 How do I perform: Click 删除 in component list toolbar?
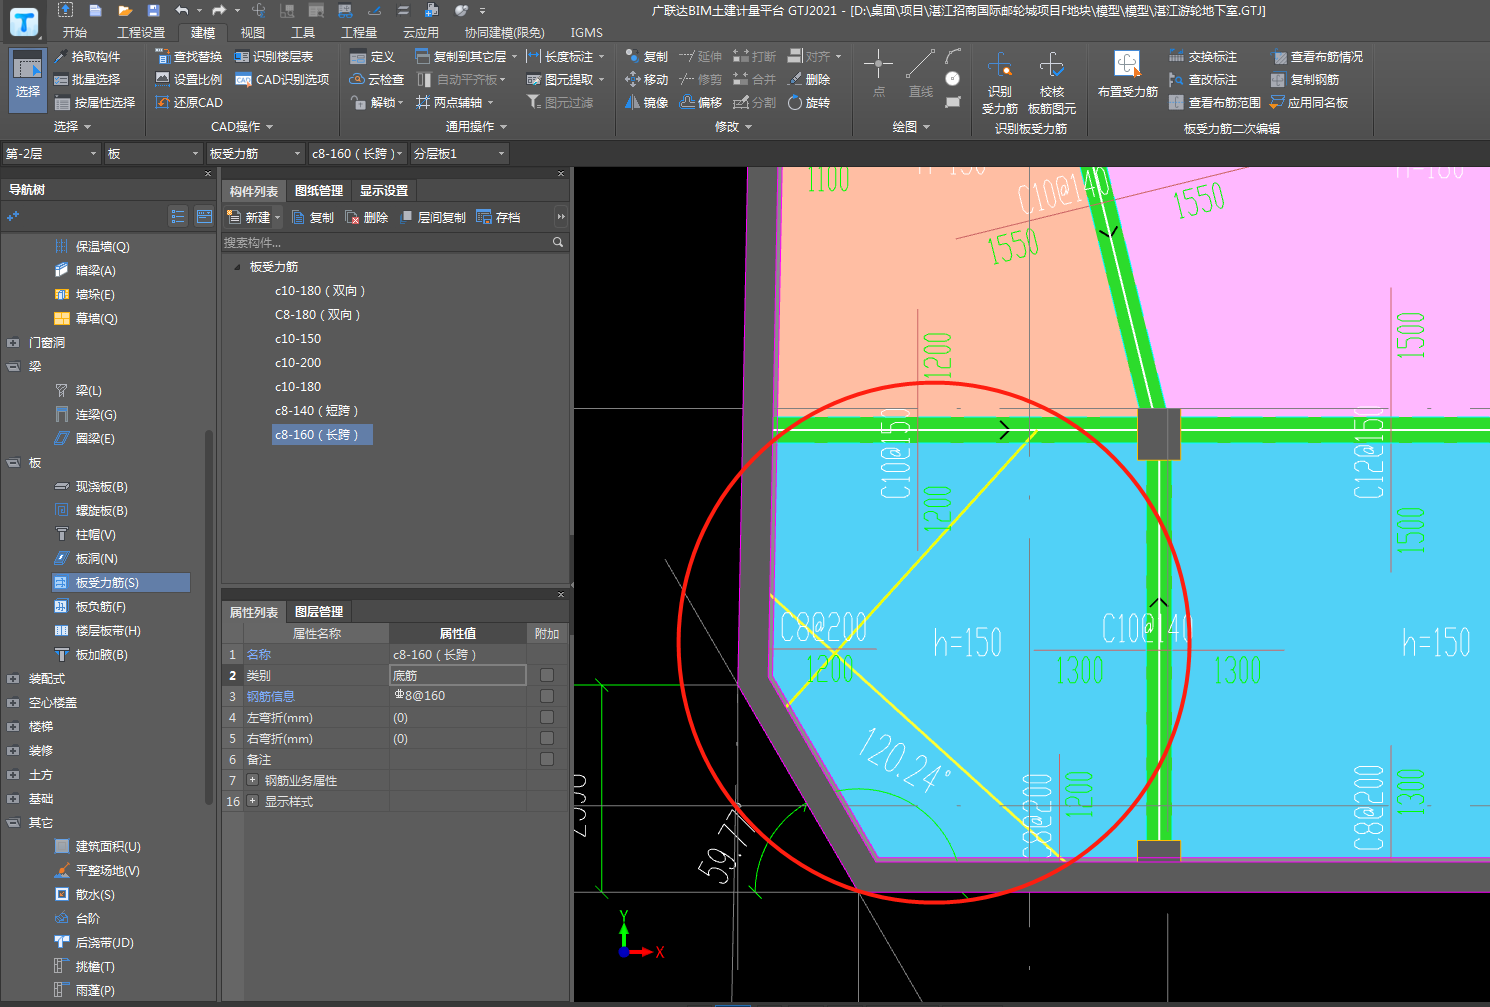[367, 217]
